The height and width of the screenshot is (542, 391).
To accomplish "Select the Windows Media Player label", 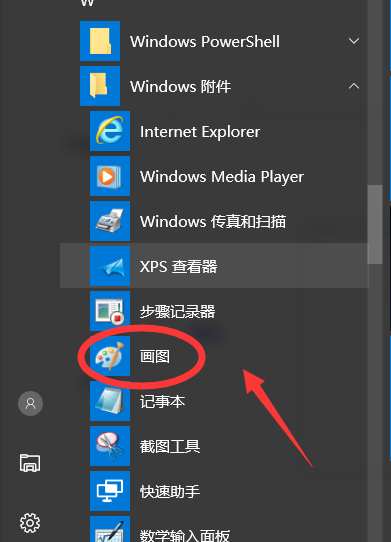I will pyautogui.click(x=222, y=177).
